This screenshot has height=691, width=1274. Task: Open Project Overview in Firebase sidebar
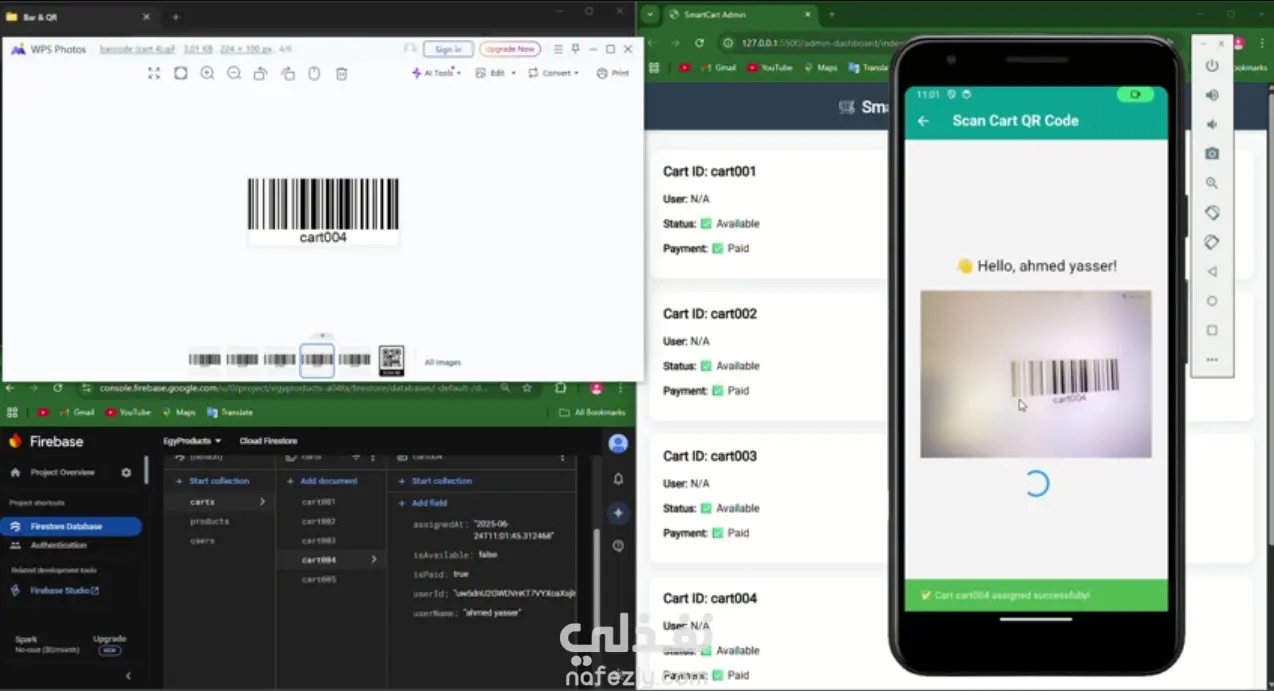[62, 472]
